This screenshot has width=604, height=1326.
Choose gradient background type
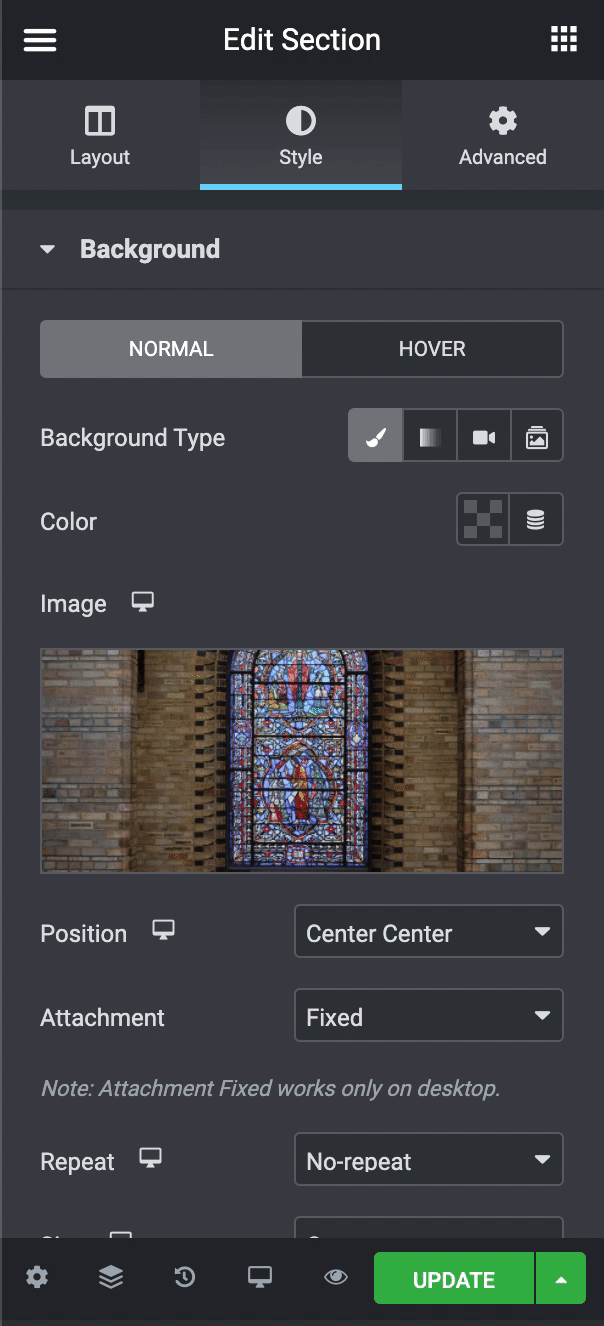[430, 436]
